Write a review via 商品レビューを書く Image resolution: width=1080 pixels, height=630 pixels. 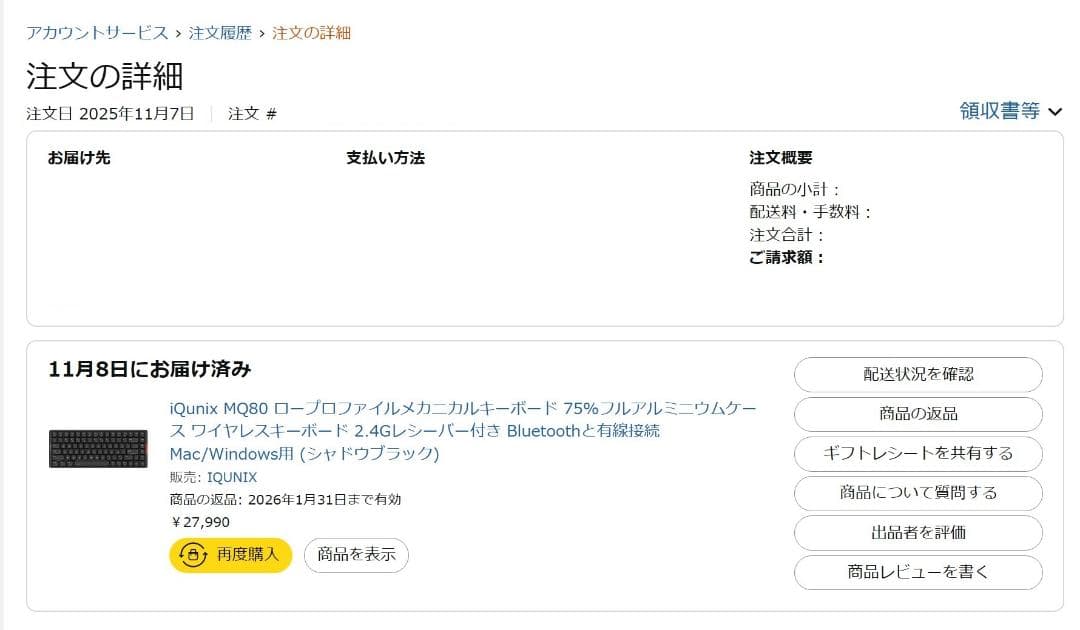pos(918,572)
